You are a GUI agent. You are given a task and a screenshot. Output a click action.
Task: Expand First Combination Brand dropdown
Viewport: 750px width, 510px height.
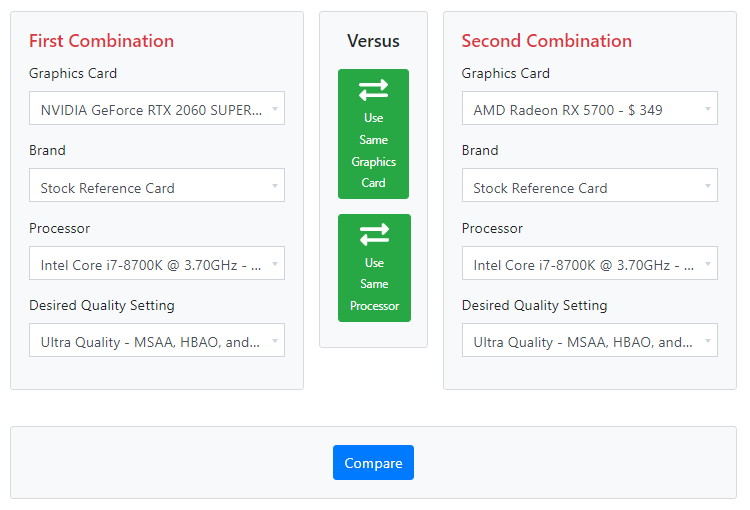click(157, 185)
